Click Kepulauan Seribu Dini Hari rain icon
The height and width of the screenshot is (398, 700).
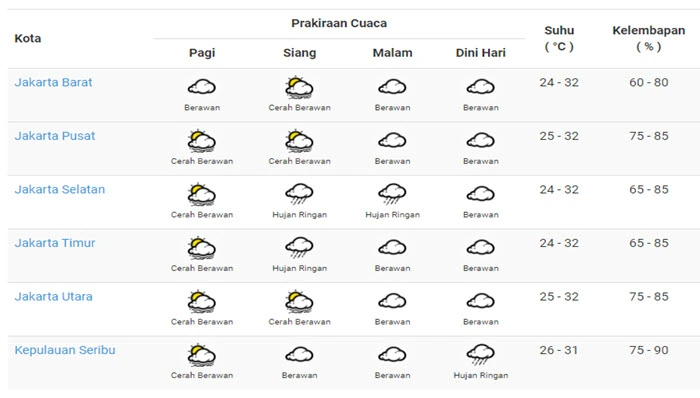point(480,355)
